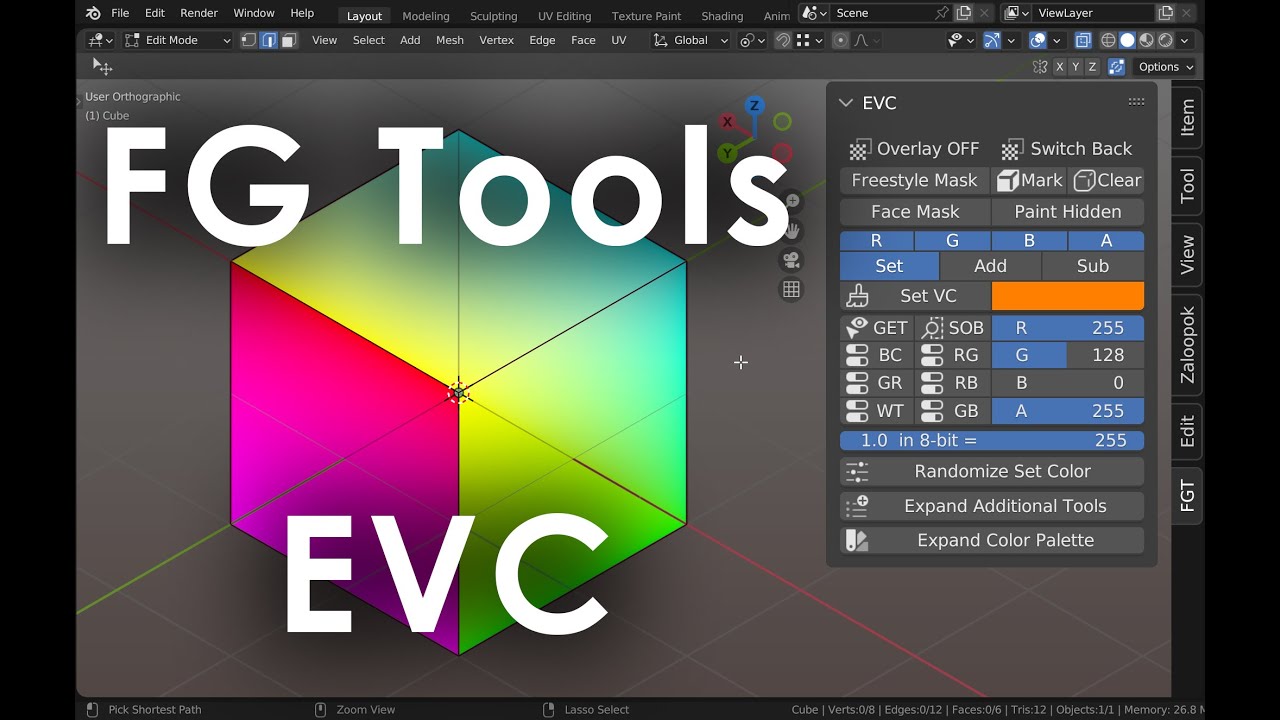Switch to Sculpting workspace tab
Screen dimensions: 1280x720
(x=494, y=16)
